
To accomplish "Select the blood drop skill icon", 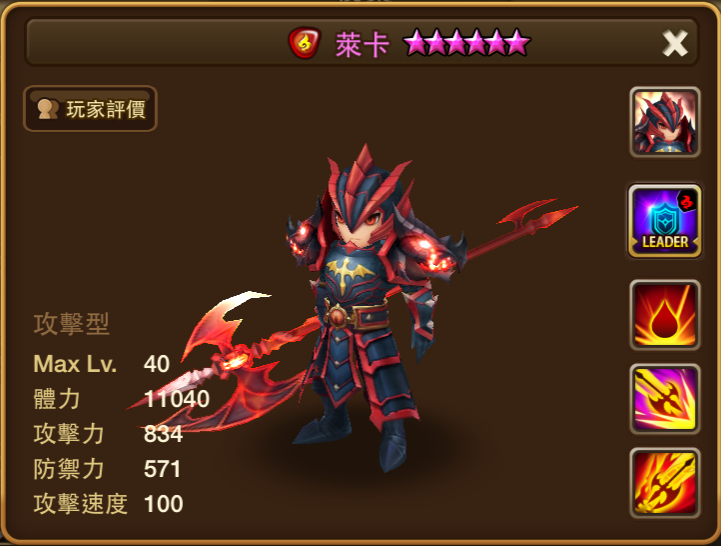I will (x=665, y=315).
